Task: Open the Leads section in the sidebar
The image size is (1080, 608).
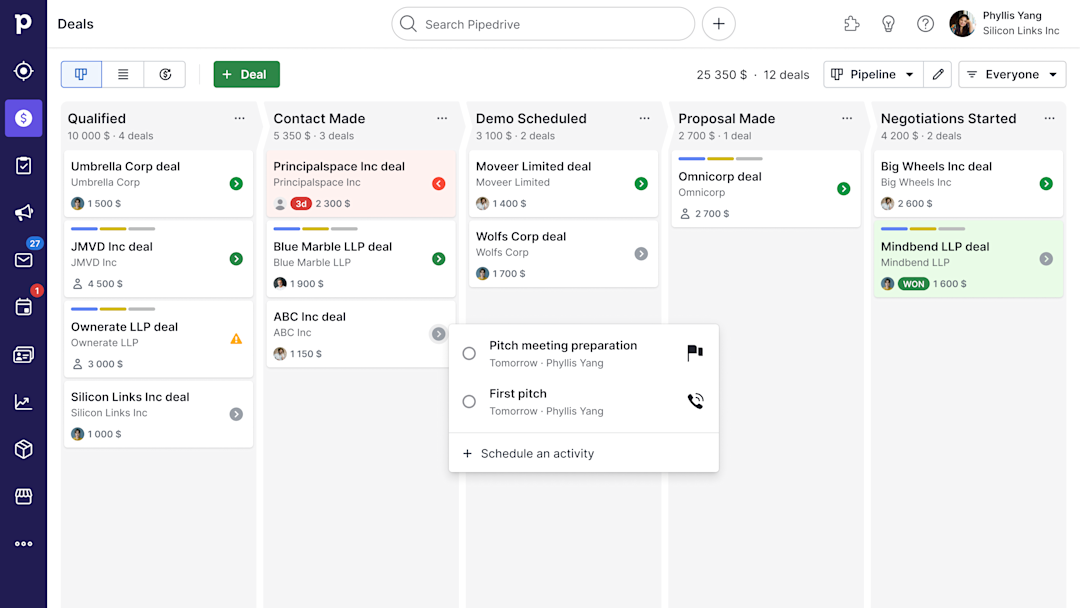Action: 23,71
